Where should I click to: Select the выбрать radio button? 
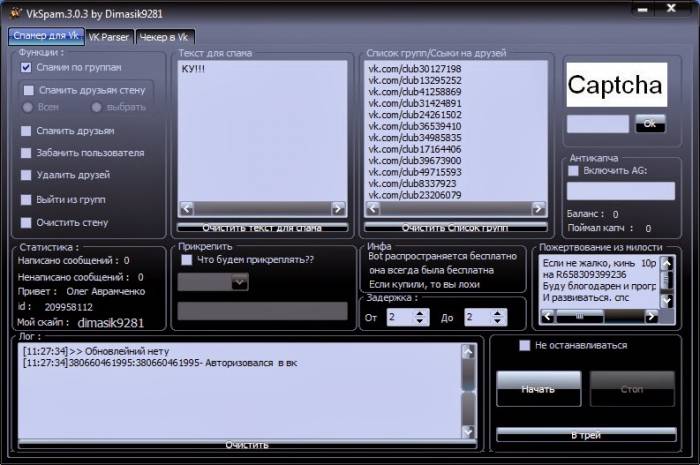96,107
